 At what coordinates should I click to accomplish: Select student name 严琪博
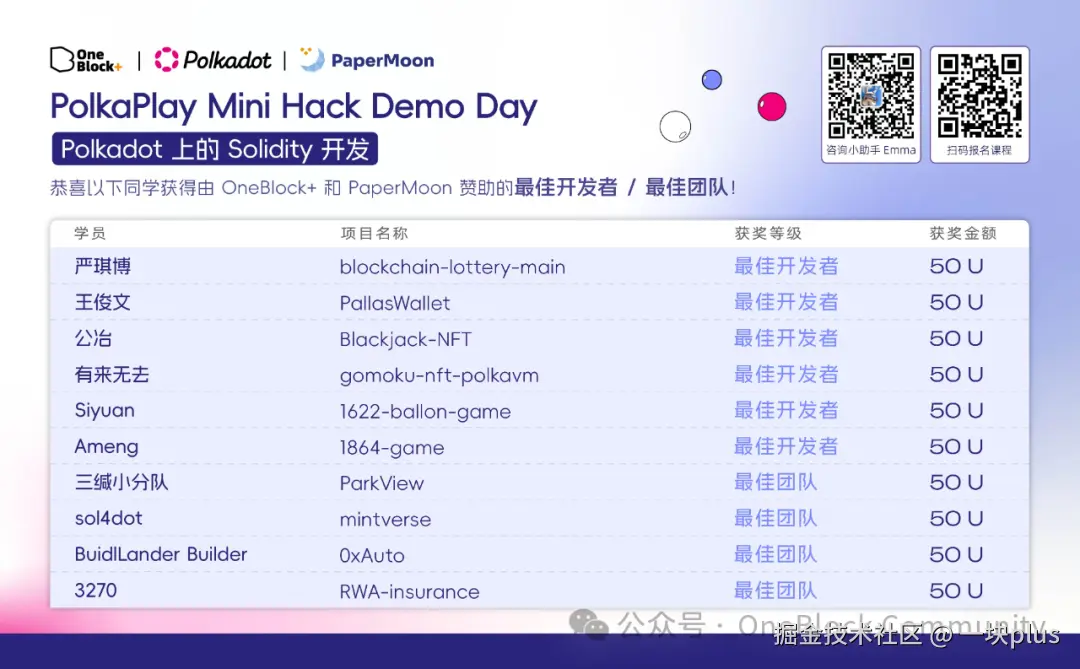pyautogui.click(x=103, y=266)
